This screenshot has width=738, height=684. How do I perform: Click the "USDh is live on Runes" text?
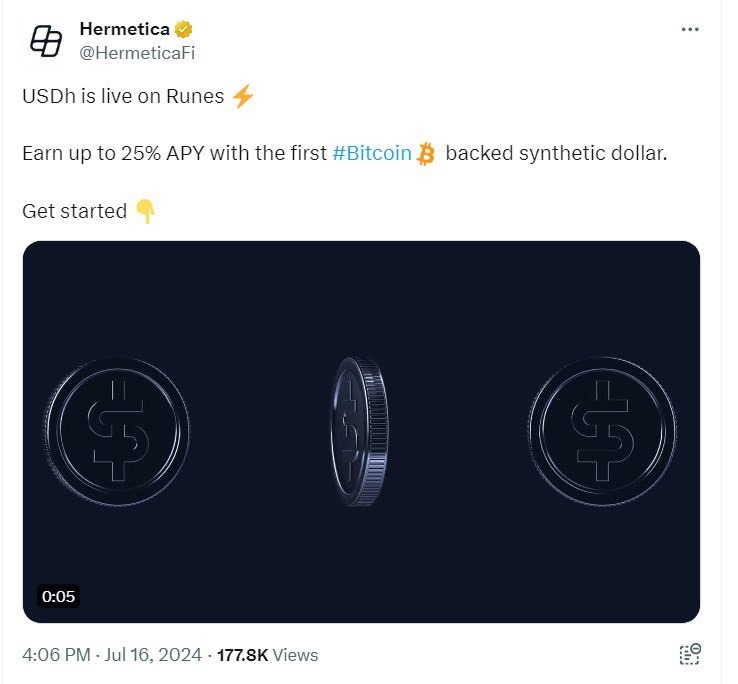coord(123,97)
